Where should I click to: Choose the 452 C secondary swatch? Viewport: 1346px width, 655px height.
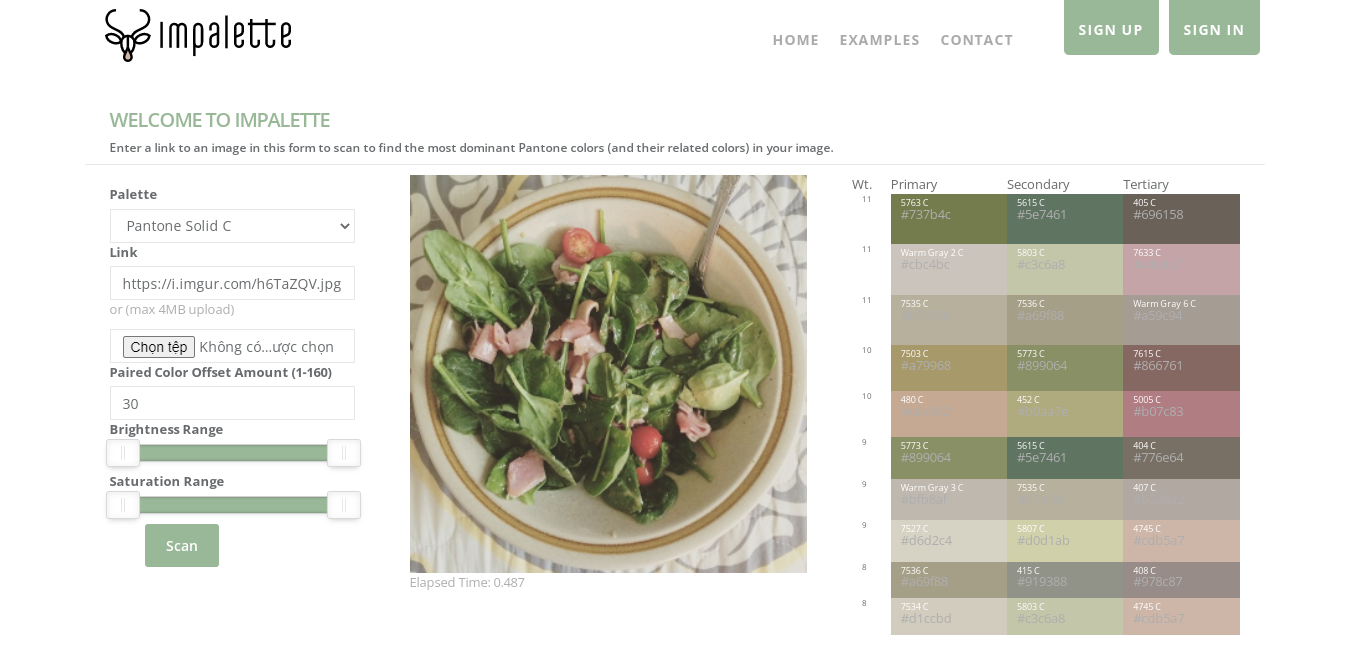click(1064, 413)
